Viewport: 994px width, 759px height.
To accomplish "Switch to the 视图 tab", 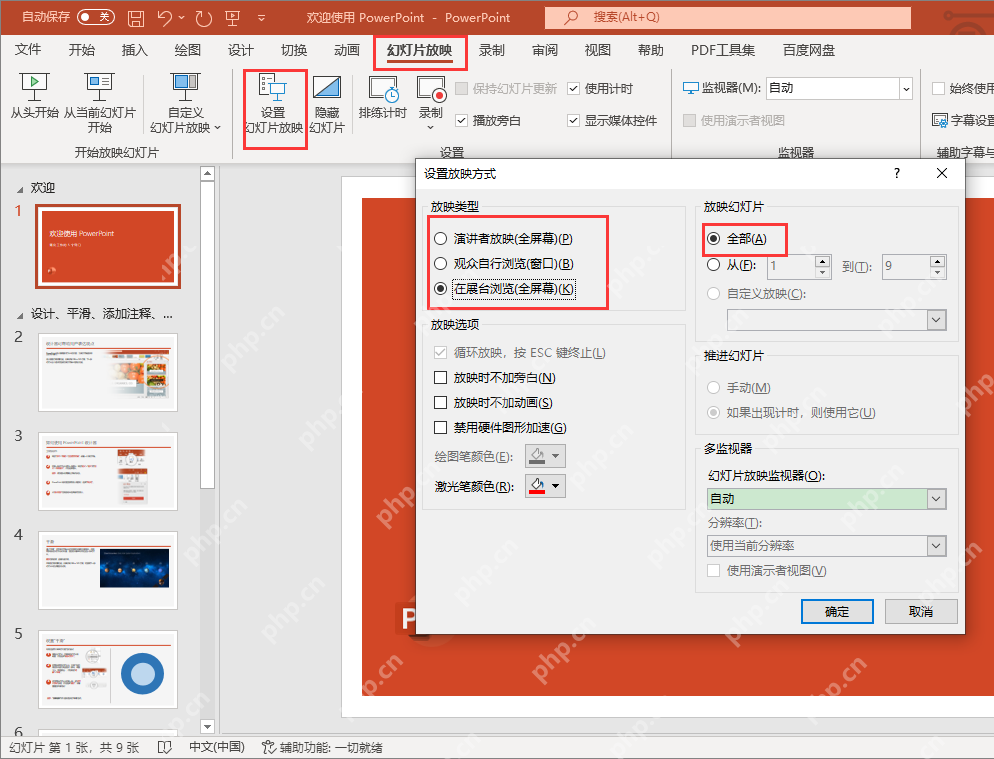I will [597, 50].
